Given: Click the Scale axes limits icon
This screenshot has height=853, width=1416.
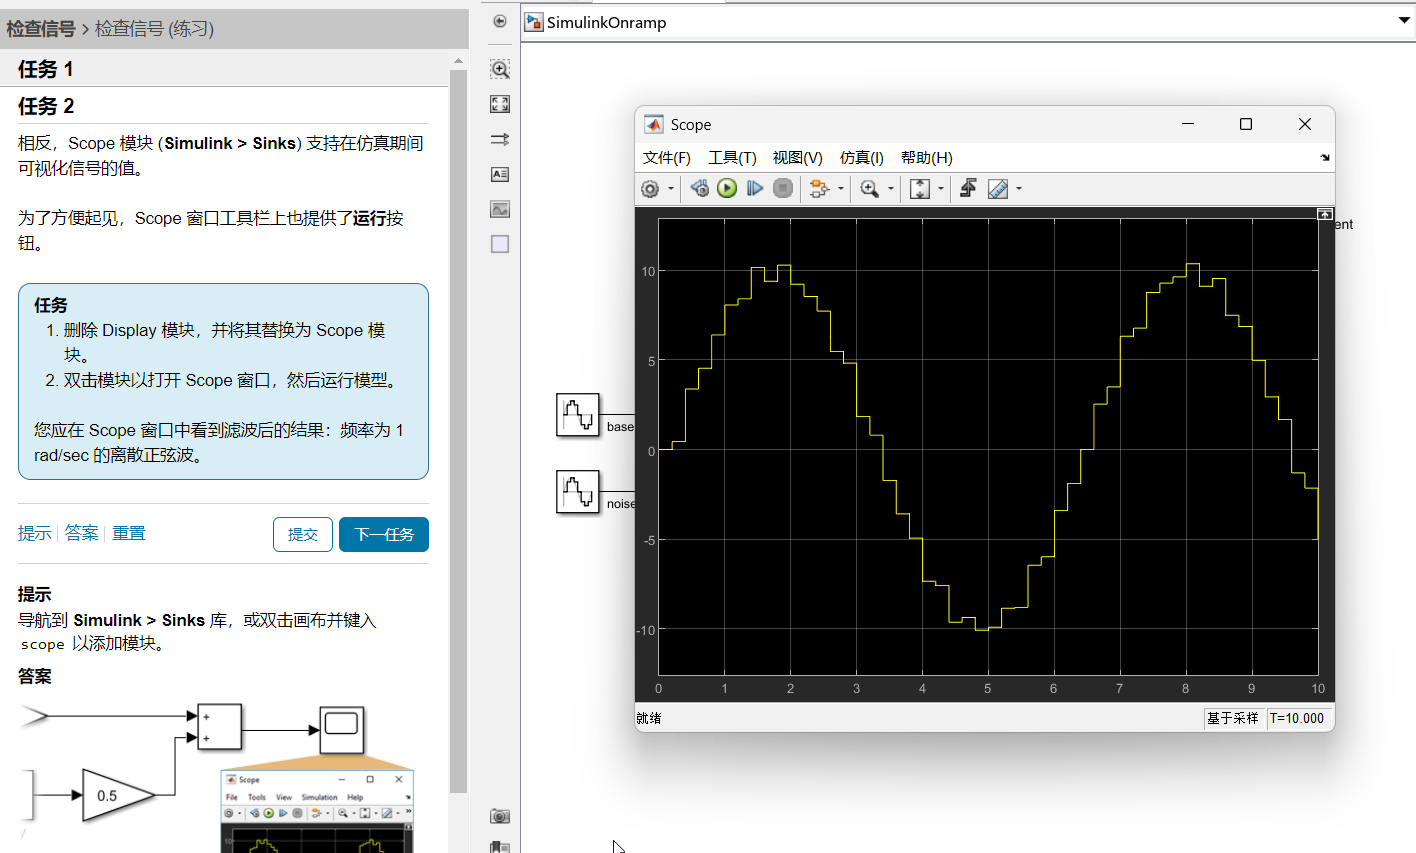Looking at the screenshot, I should click(x=920, y=188).
